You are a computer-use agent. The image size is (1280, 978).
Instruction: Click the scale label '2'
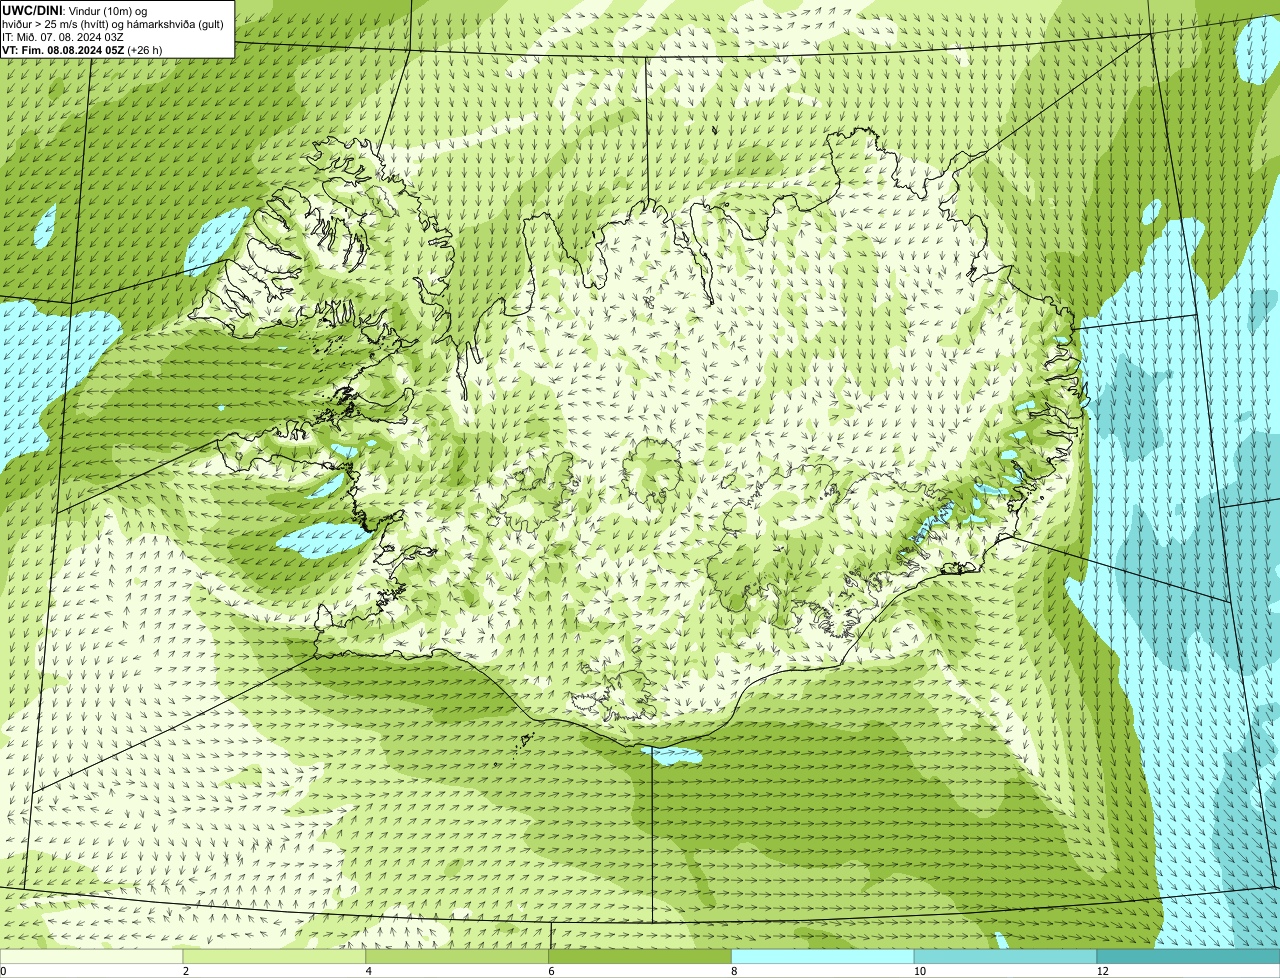pos(186,971)
